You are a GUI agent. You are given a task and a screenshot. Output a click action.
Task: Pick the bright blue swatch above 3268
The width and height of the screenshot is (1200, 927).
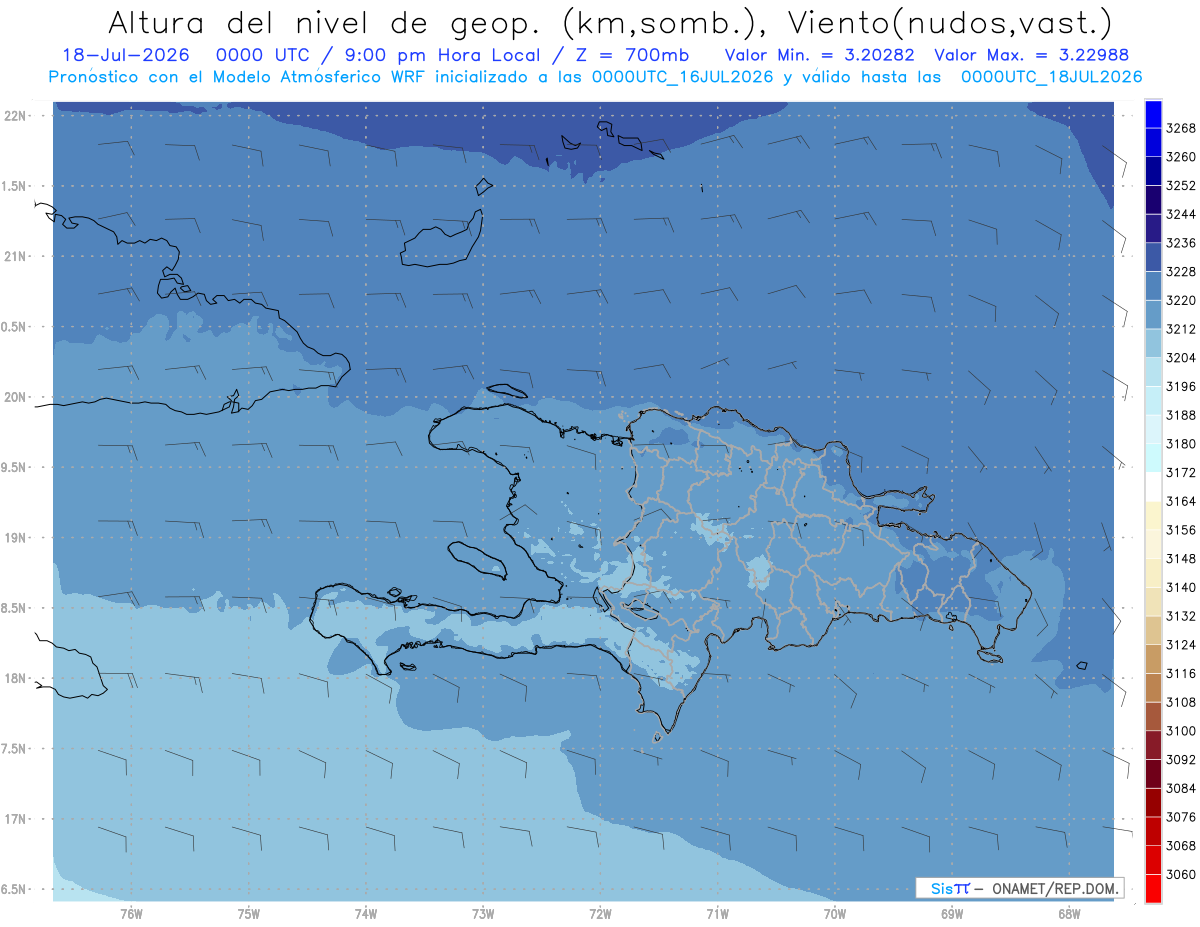click(1153, 114)
